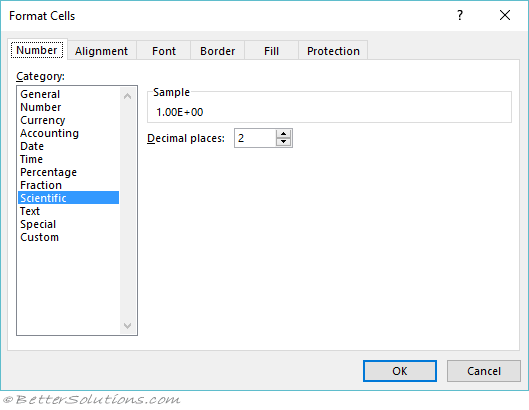Increase decimal places with up spinner arrow
The image size is (529, 410).
tap(283, 134)
